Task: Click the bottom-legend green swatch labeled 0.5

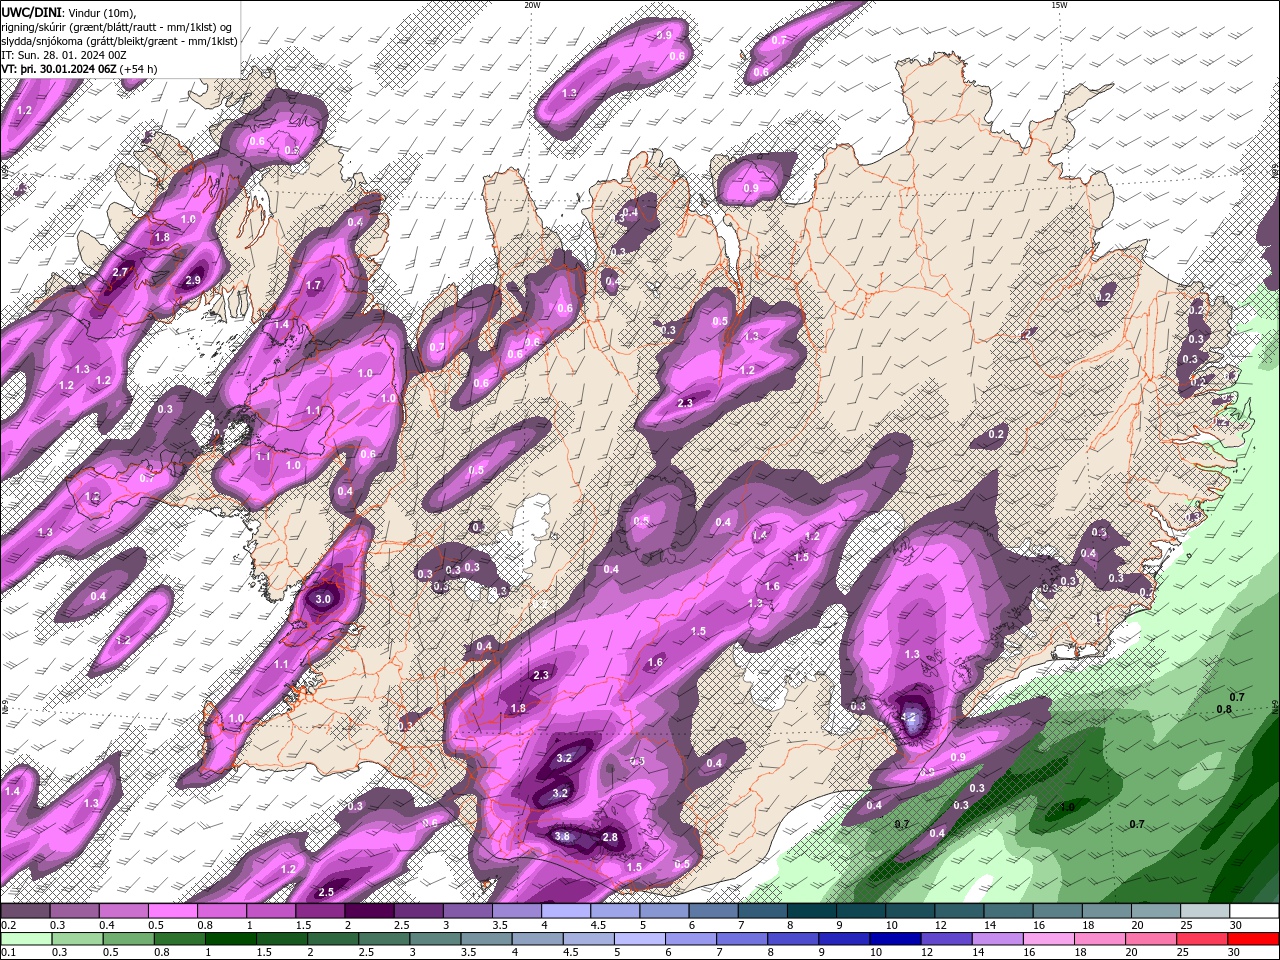Action: pos(130,939)
